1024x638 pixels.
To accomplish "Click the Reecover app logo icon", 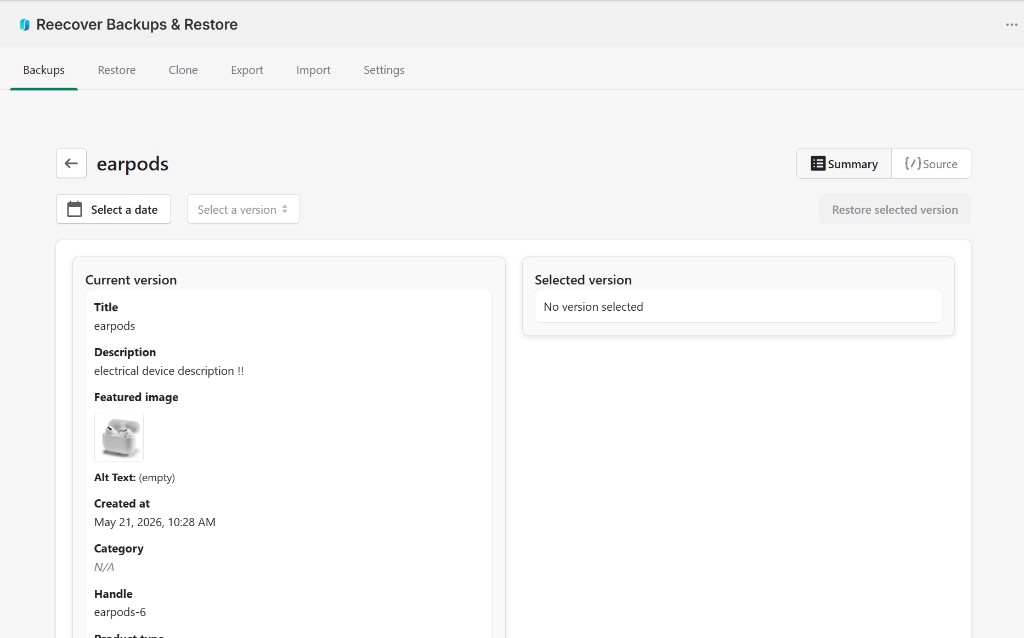I will pos(24,25).
